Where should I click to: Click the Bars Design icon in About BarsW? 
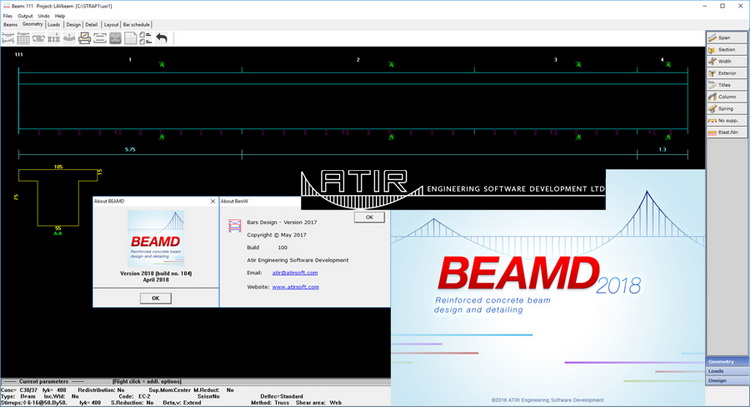pyautogui.click(x=234, y=225)
